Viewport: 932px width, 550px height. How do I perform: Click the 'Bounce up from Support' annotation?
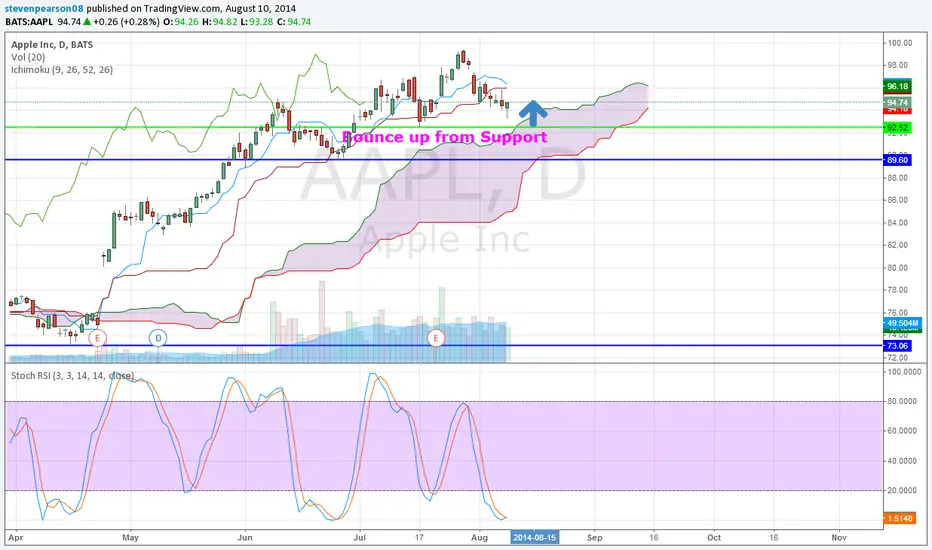pyautogui.click(x=445, y=137)
